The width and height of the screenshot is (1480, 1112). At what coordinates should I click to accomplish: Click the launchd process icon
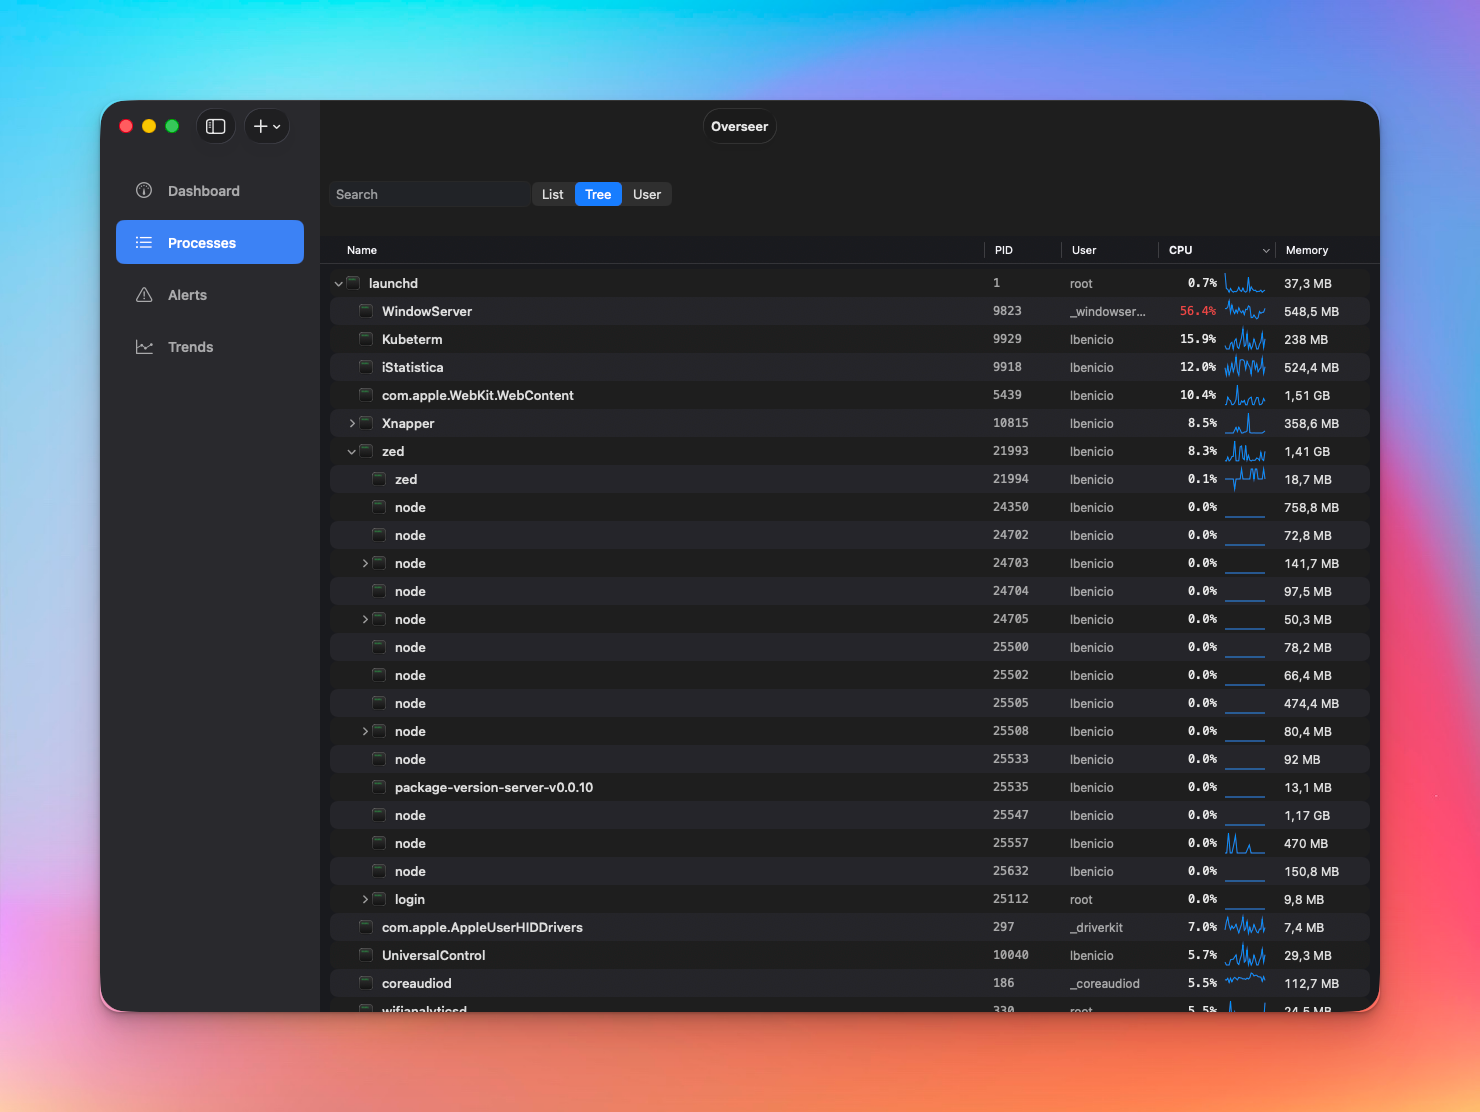(352, 283)
